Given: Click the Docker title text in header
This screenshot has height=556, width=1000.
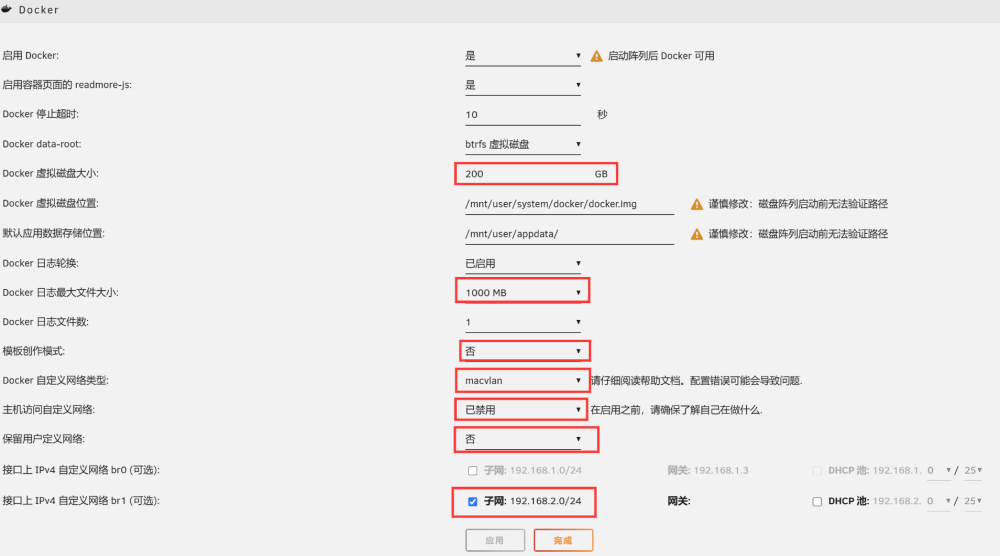Looking at the screenshot, I should click(38, 10).
